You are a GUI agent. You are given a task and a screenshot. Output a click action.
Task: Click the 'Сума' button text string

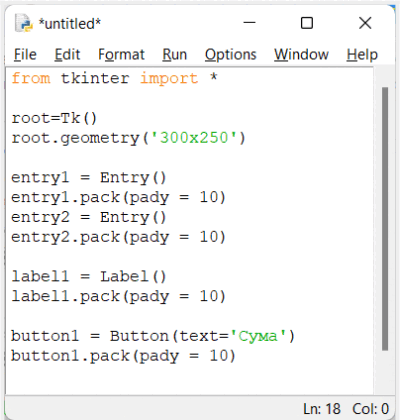point(258,336)
